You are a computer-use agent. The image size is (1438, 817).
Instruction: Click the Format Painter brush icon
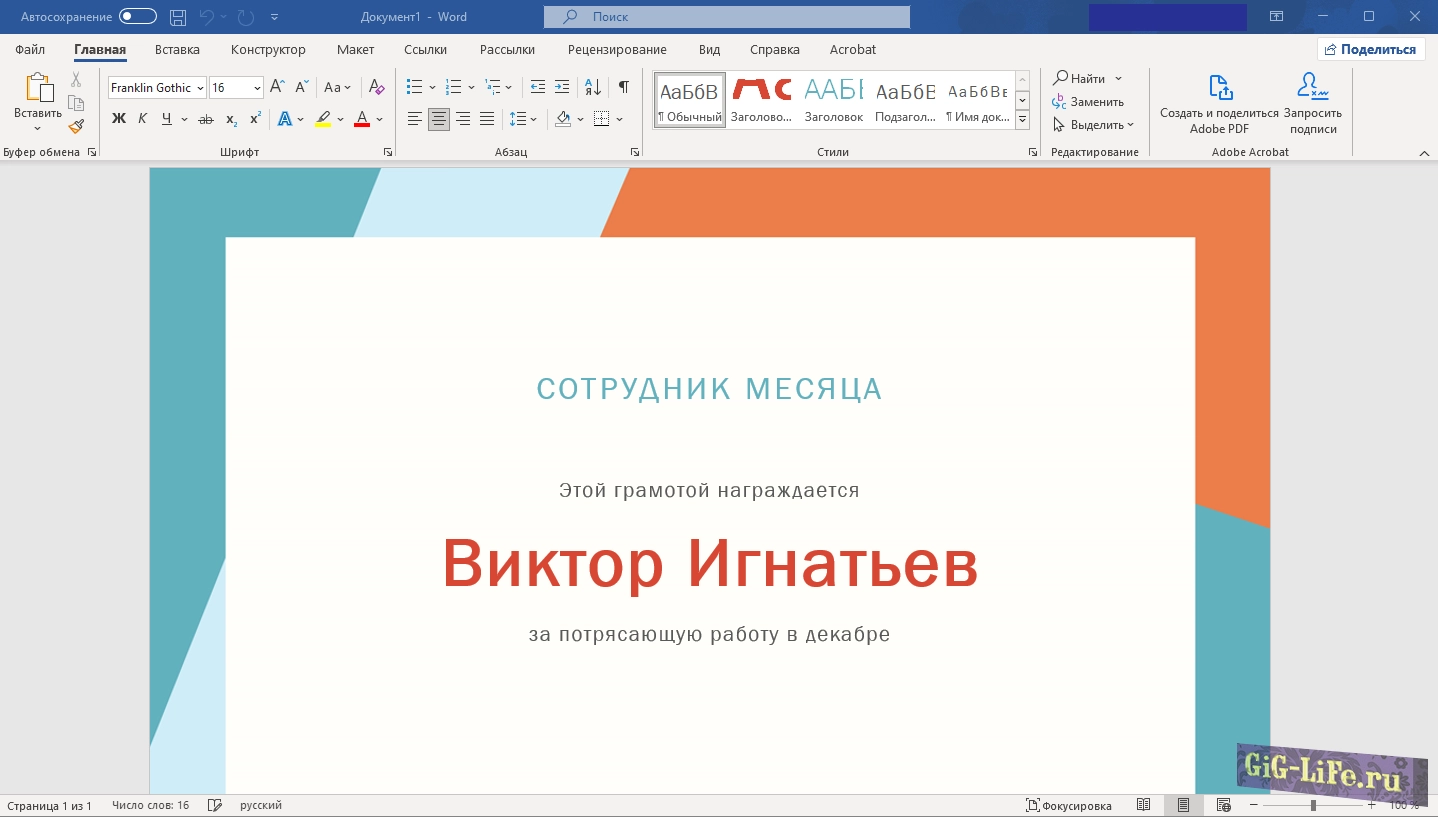[x=76, y=126]
